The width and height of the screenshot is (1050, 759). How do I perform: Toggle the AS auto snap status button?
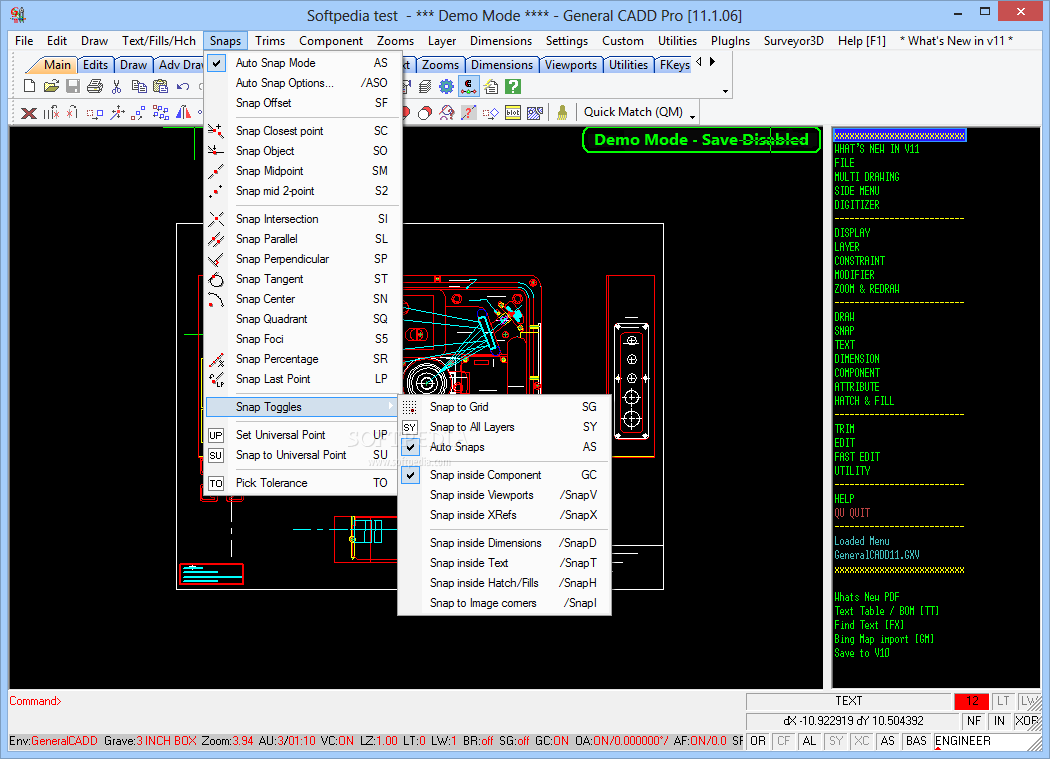coord(887,741)
